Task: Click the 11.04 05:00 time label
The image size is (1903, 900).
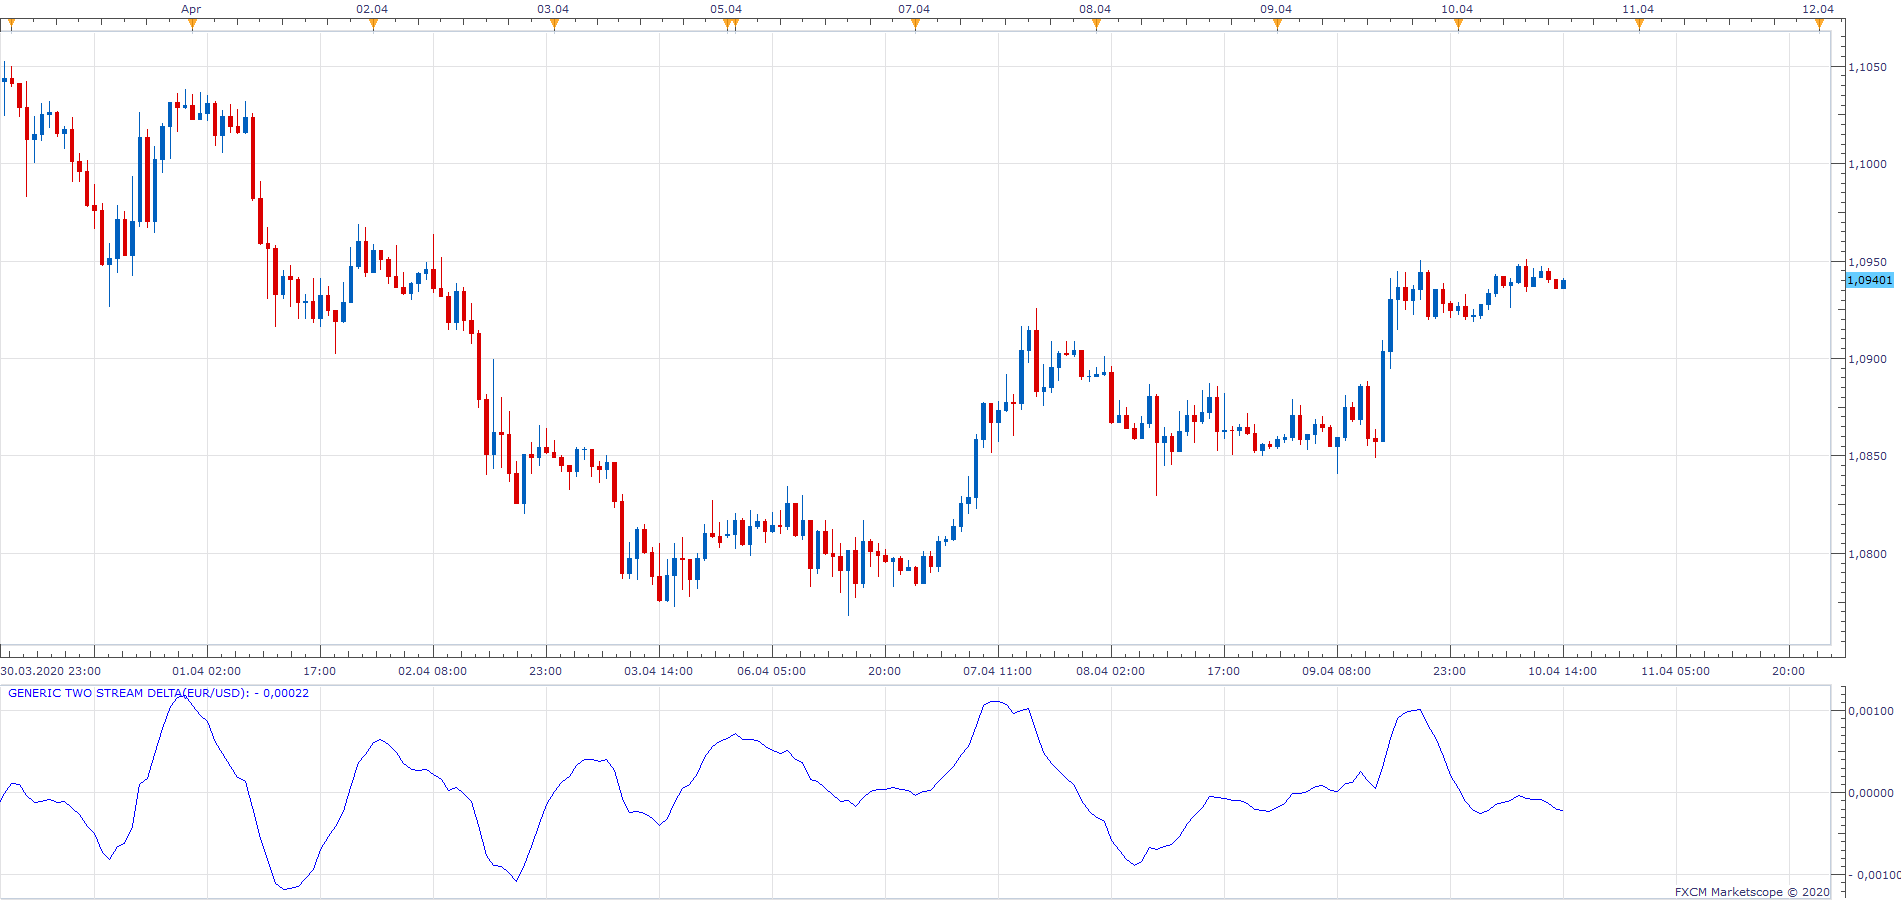Action: (x=1676, y=671)
